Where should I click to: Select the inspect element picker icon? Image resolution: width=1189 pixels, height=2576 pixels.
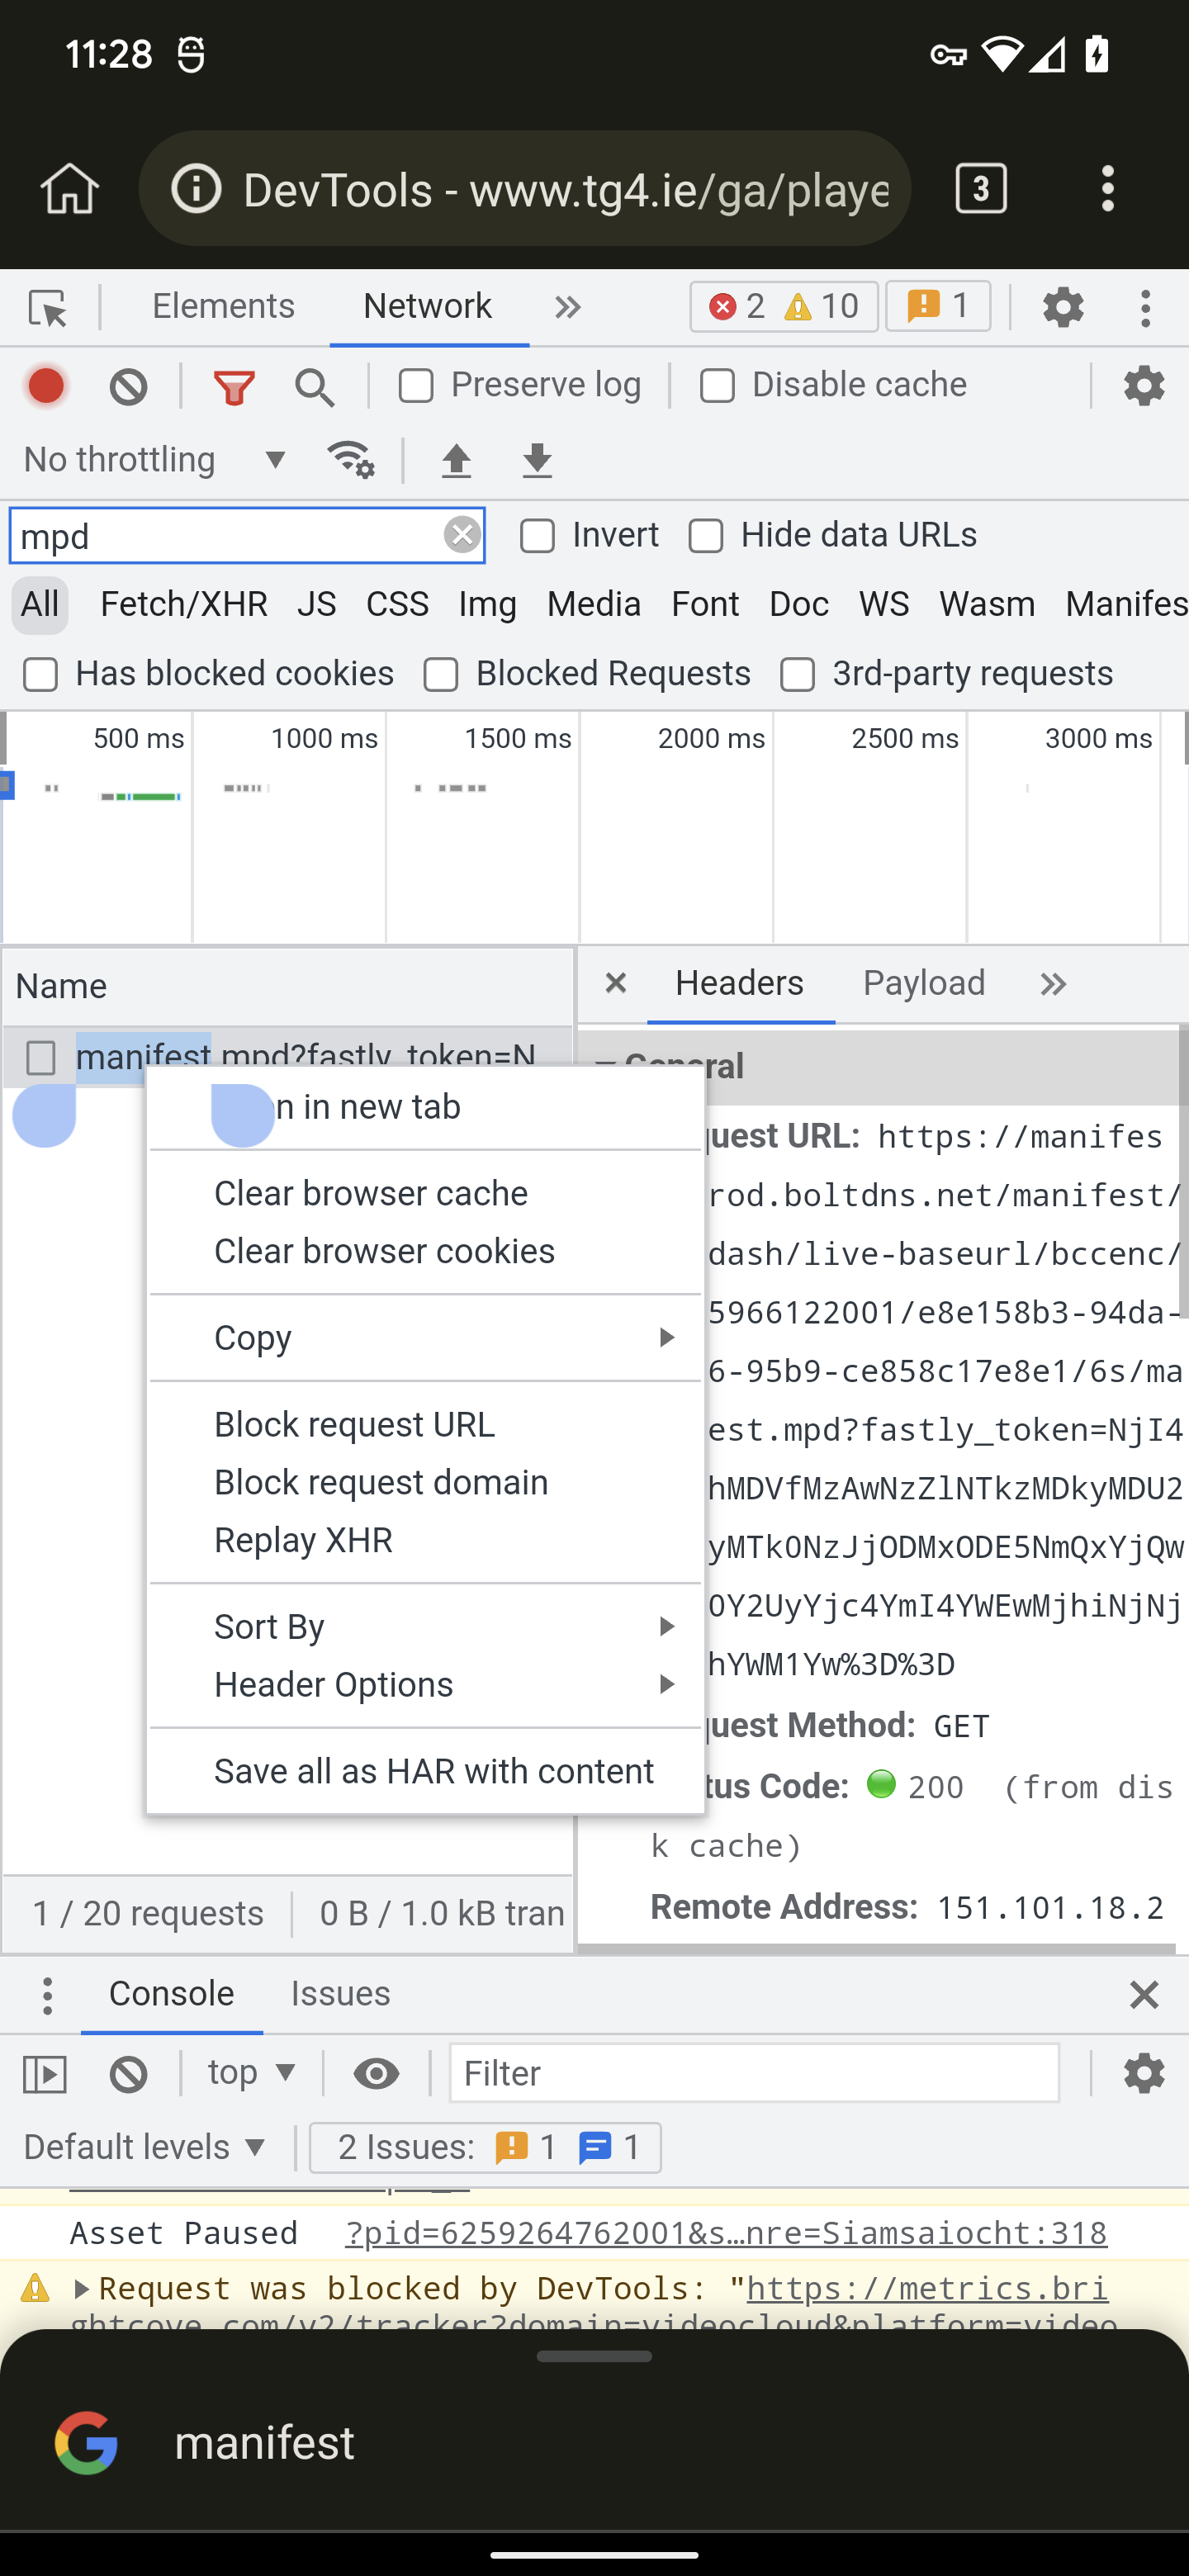click(x=47, y=307)
